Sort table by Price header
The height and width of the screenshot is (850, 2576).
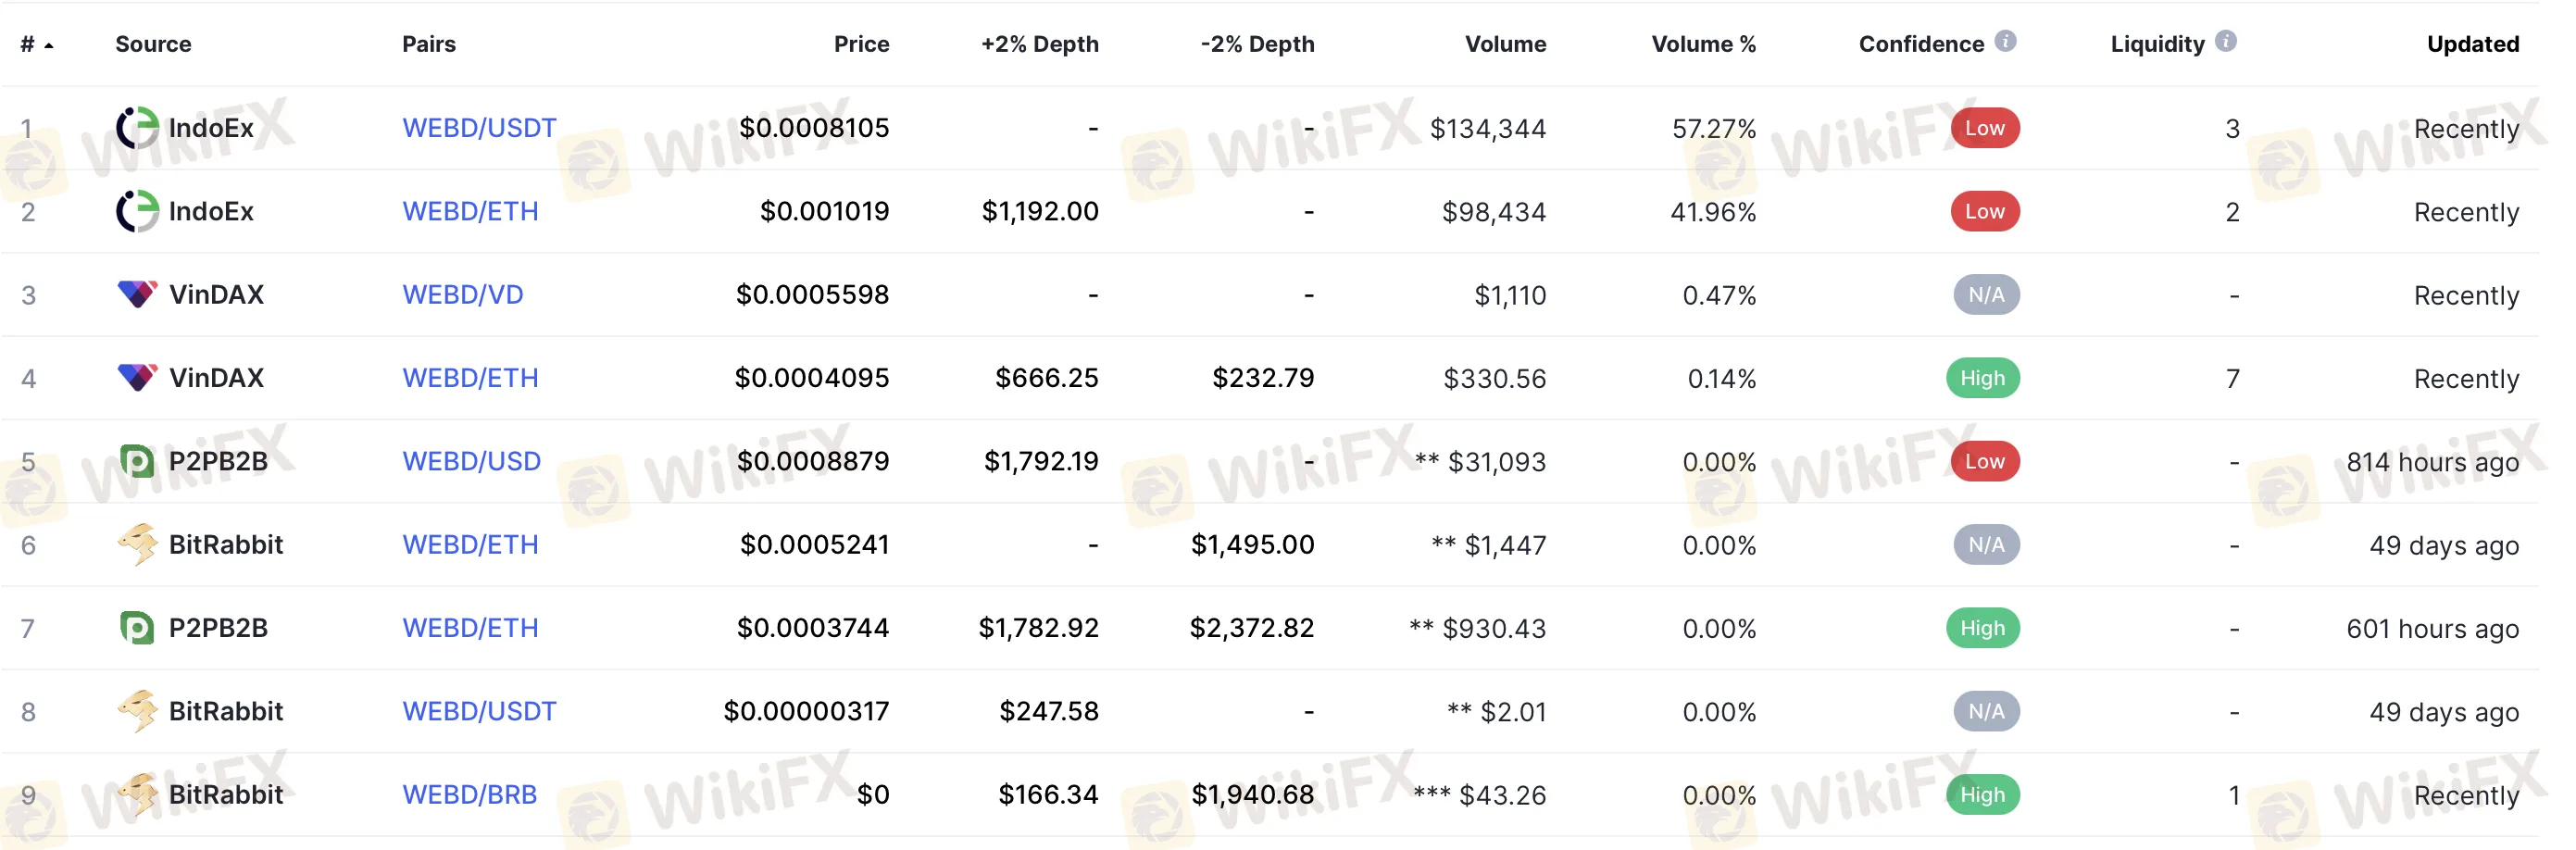[x=861, y=44]
